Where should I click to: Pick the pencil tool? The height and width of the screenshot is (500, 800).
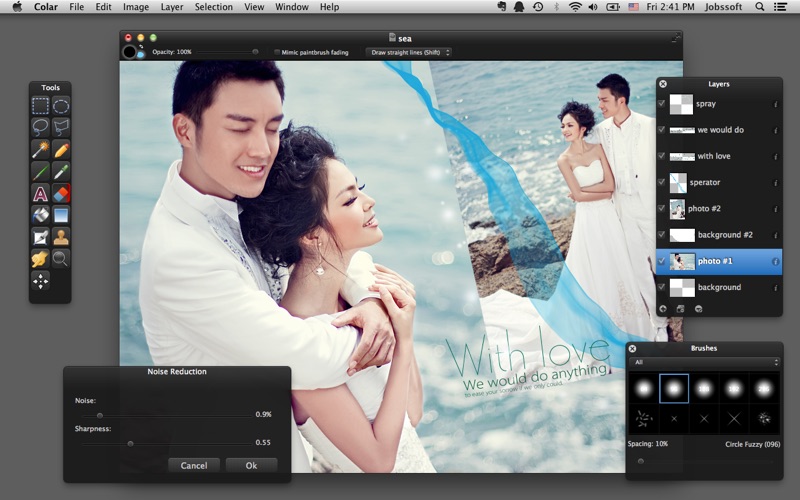(x=61, y=150)
